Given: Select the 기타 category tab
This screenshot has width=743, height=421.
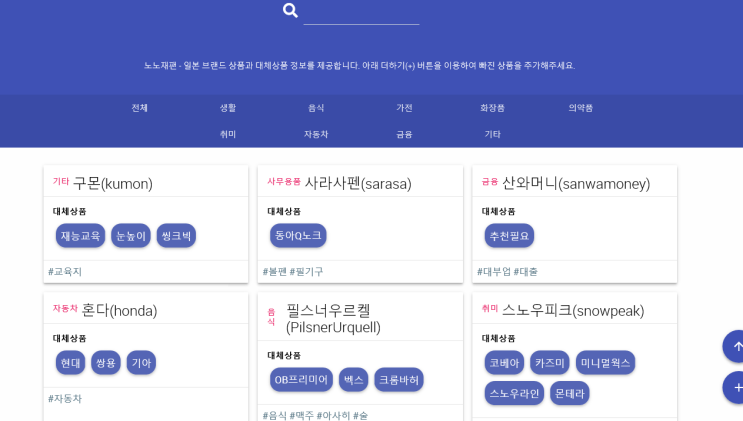Looking at the screenshot, I should click(492, 134).
